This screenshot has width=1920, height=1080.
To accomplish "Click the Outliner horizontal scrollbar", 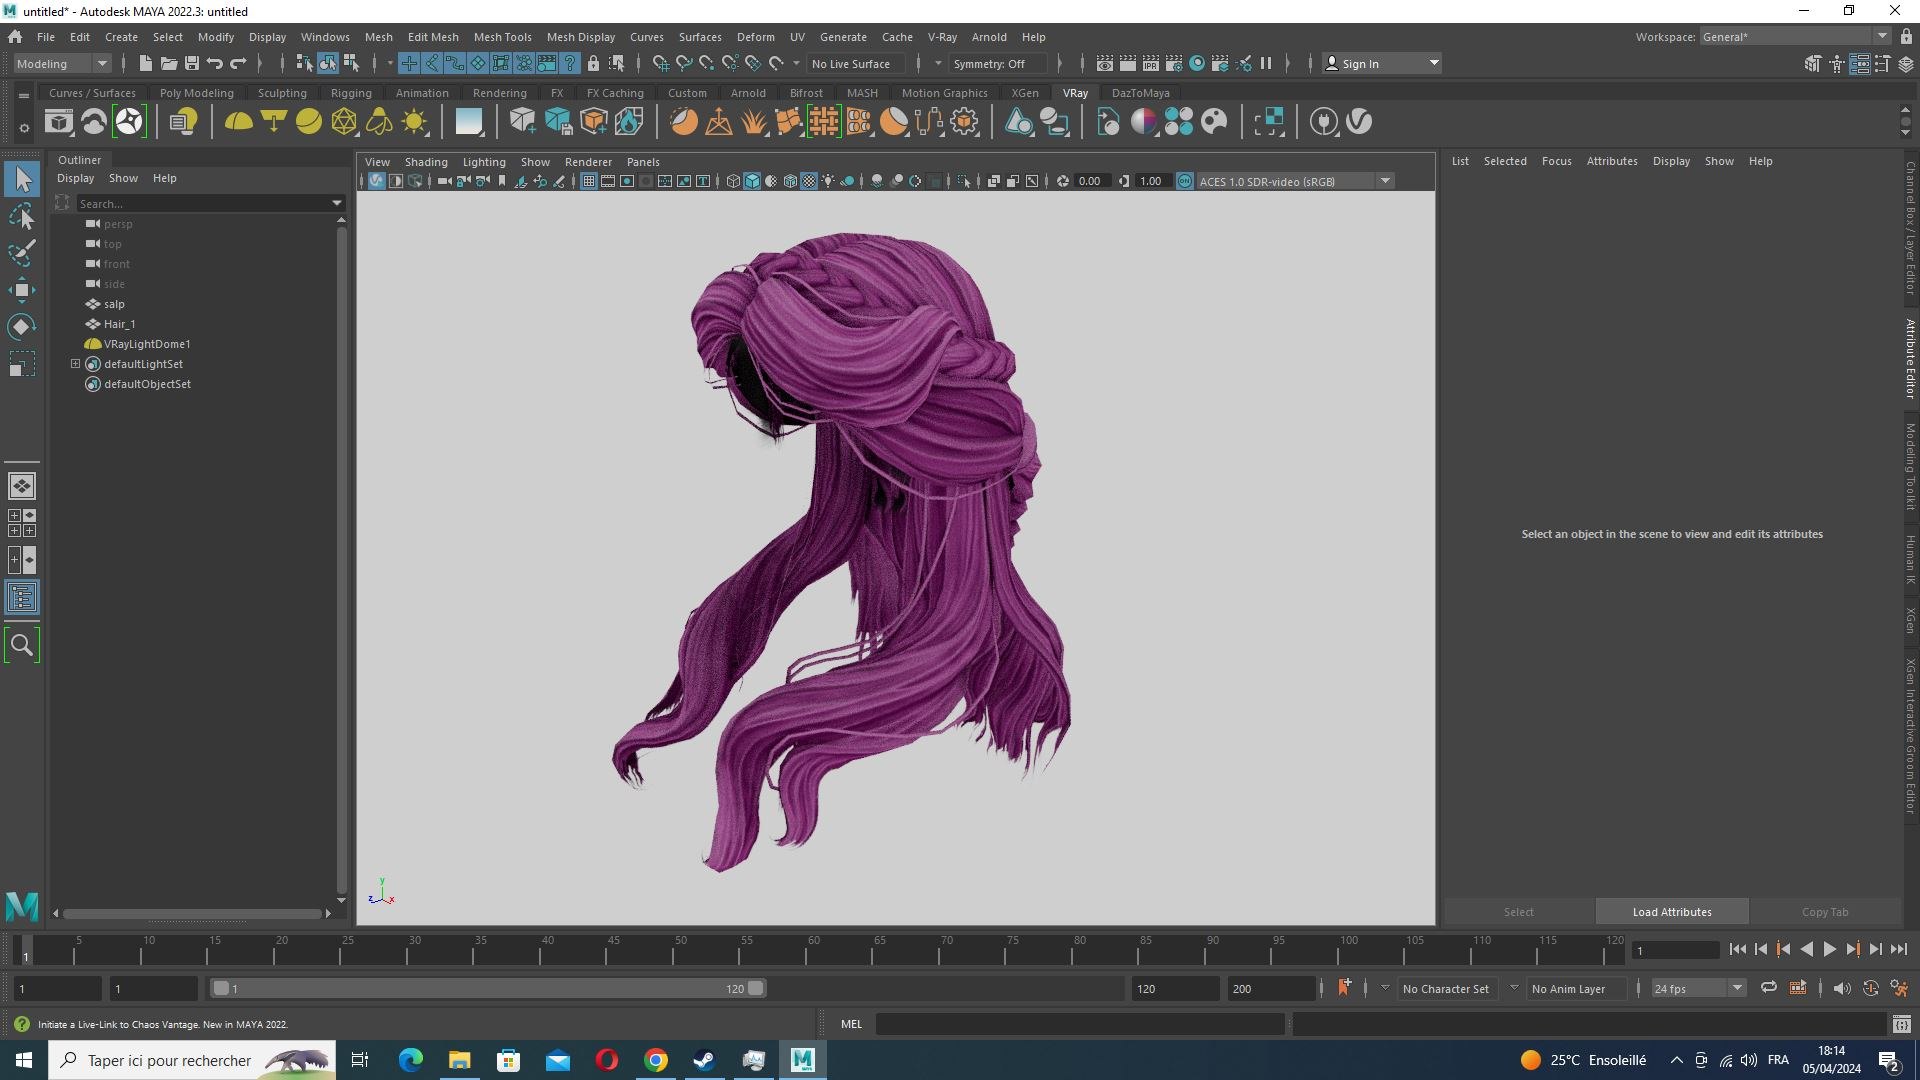I will 192,913.
